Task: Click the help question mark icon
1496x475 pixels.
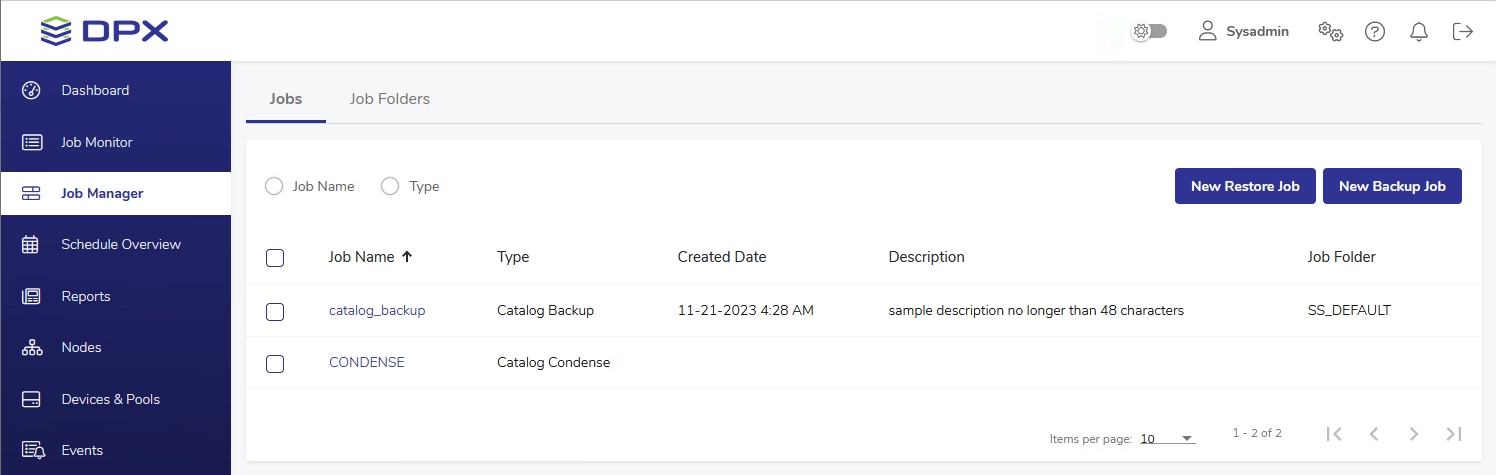Action: [x=1375, y=31]
